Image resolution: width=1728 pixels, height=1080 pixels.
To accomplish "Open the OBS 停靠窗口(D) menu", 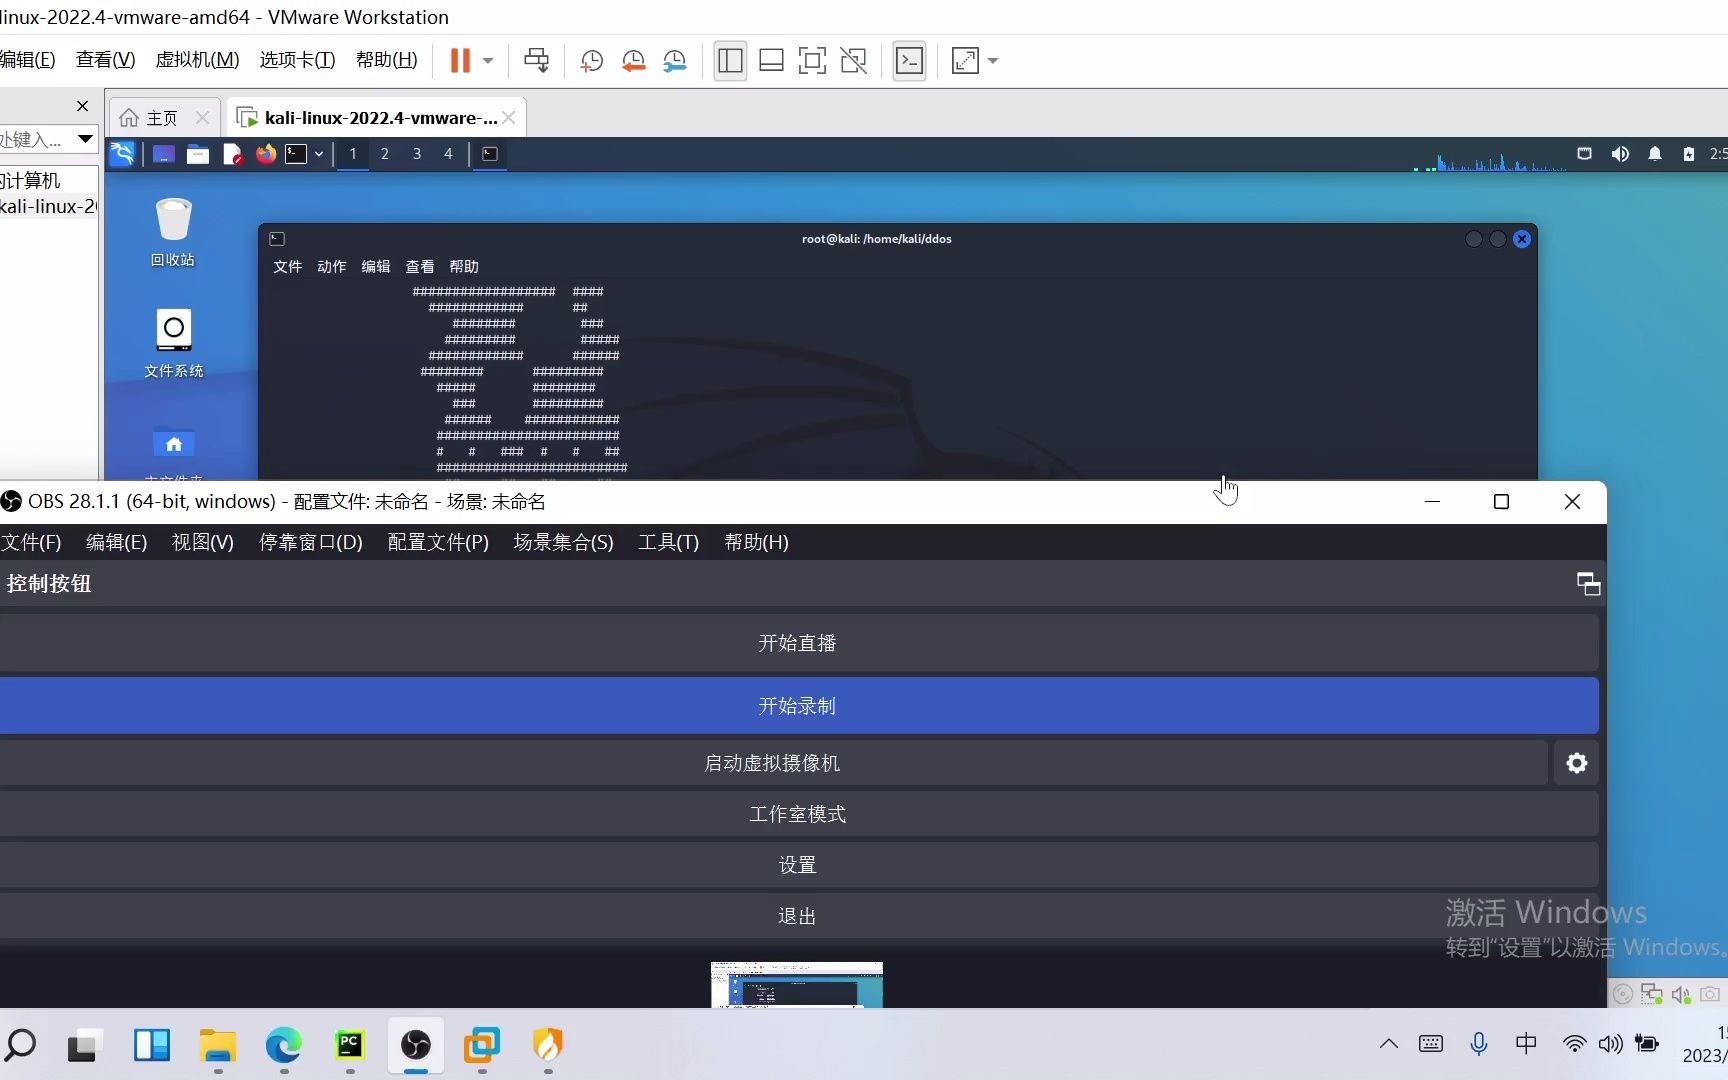I will [311, 542].
